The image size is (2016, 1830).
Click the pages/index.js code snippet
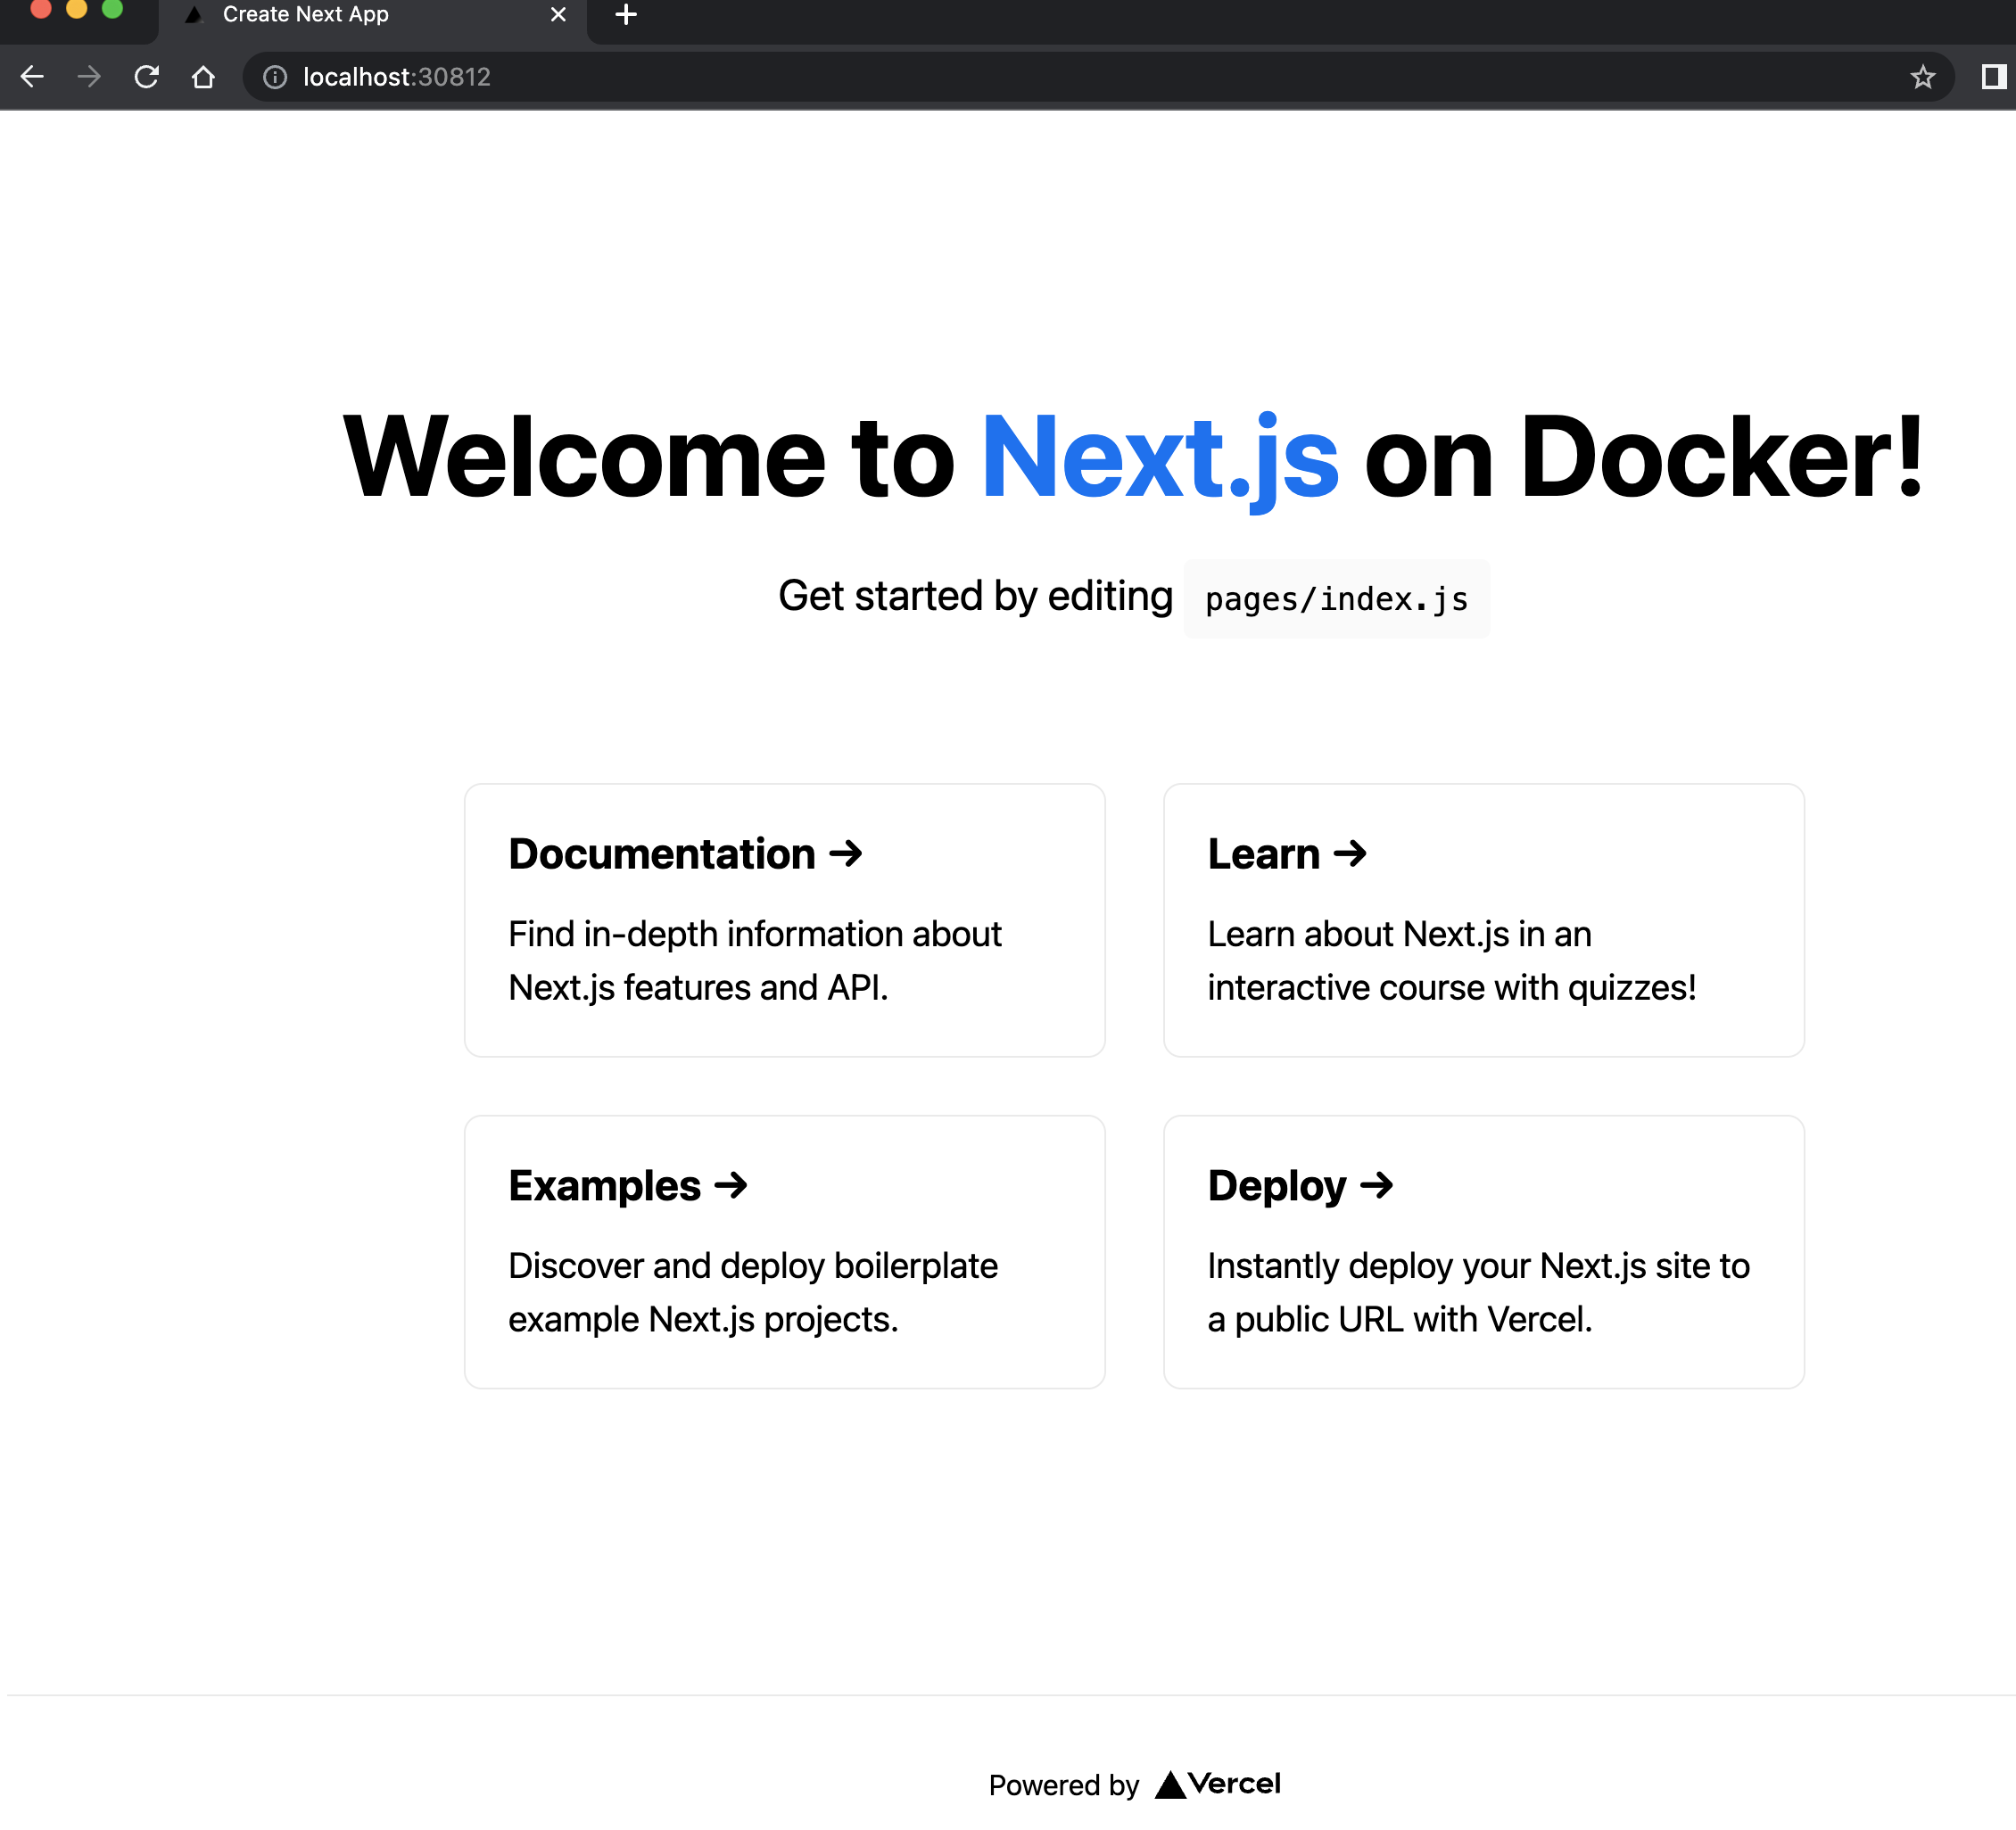(x=1336, y=599)
